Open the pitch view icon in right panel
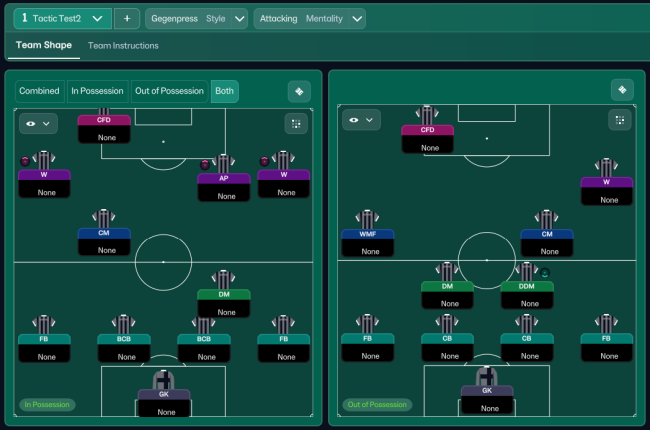The width and height of the screenshot is (650, 430). pyautogui.click(x=622, y=90)
